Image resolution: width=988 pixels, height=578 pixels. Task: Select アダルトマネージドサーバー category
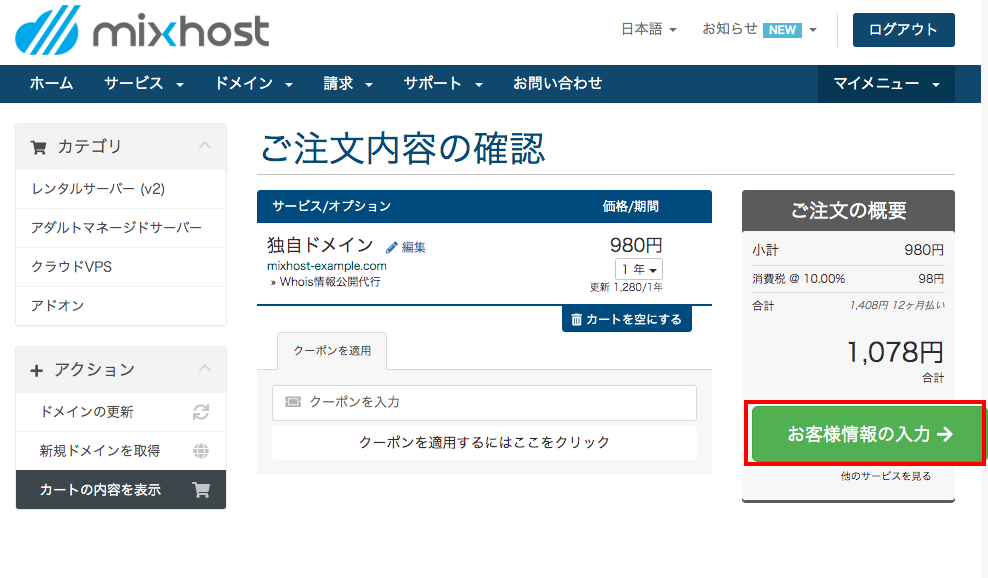pyautogui.click(x=121, y=228)
